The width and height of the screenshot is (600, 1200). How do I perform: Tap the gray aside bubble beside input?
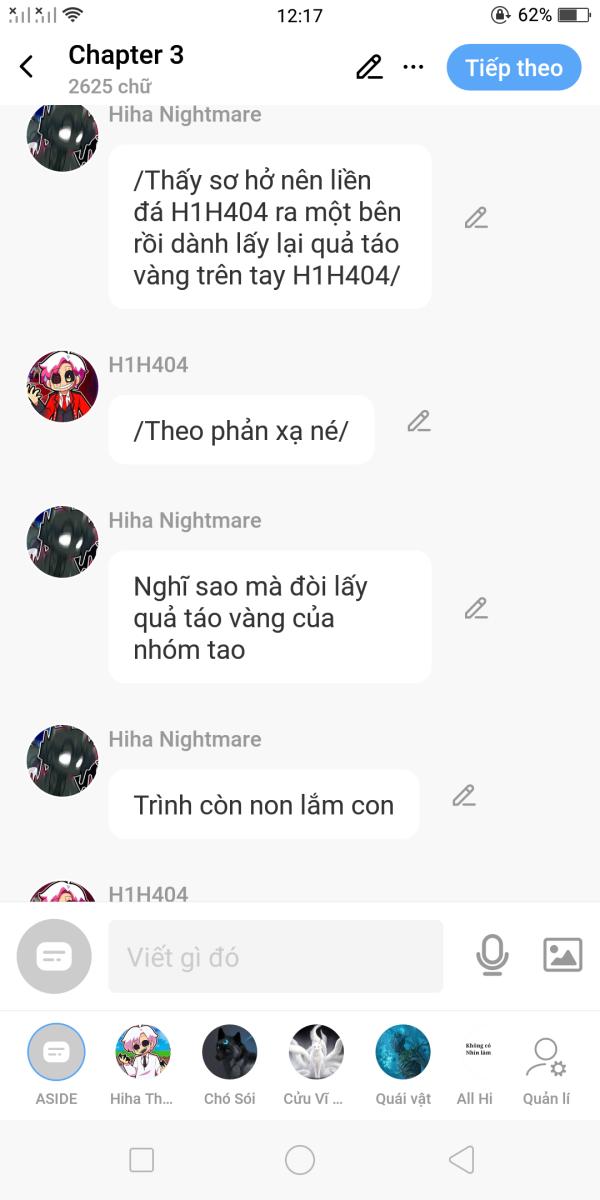[54, 956]
